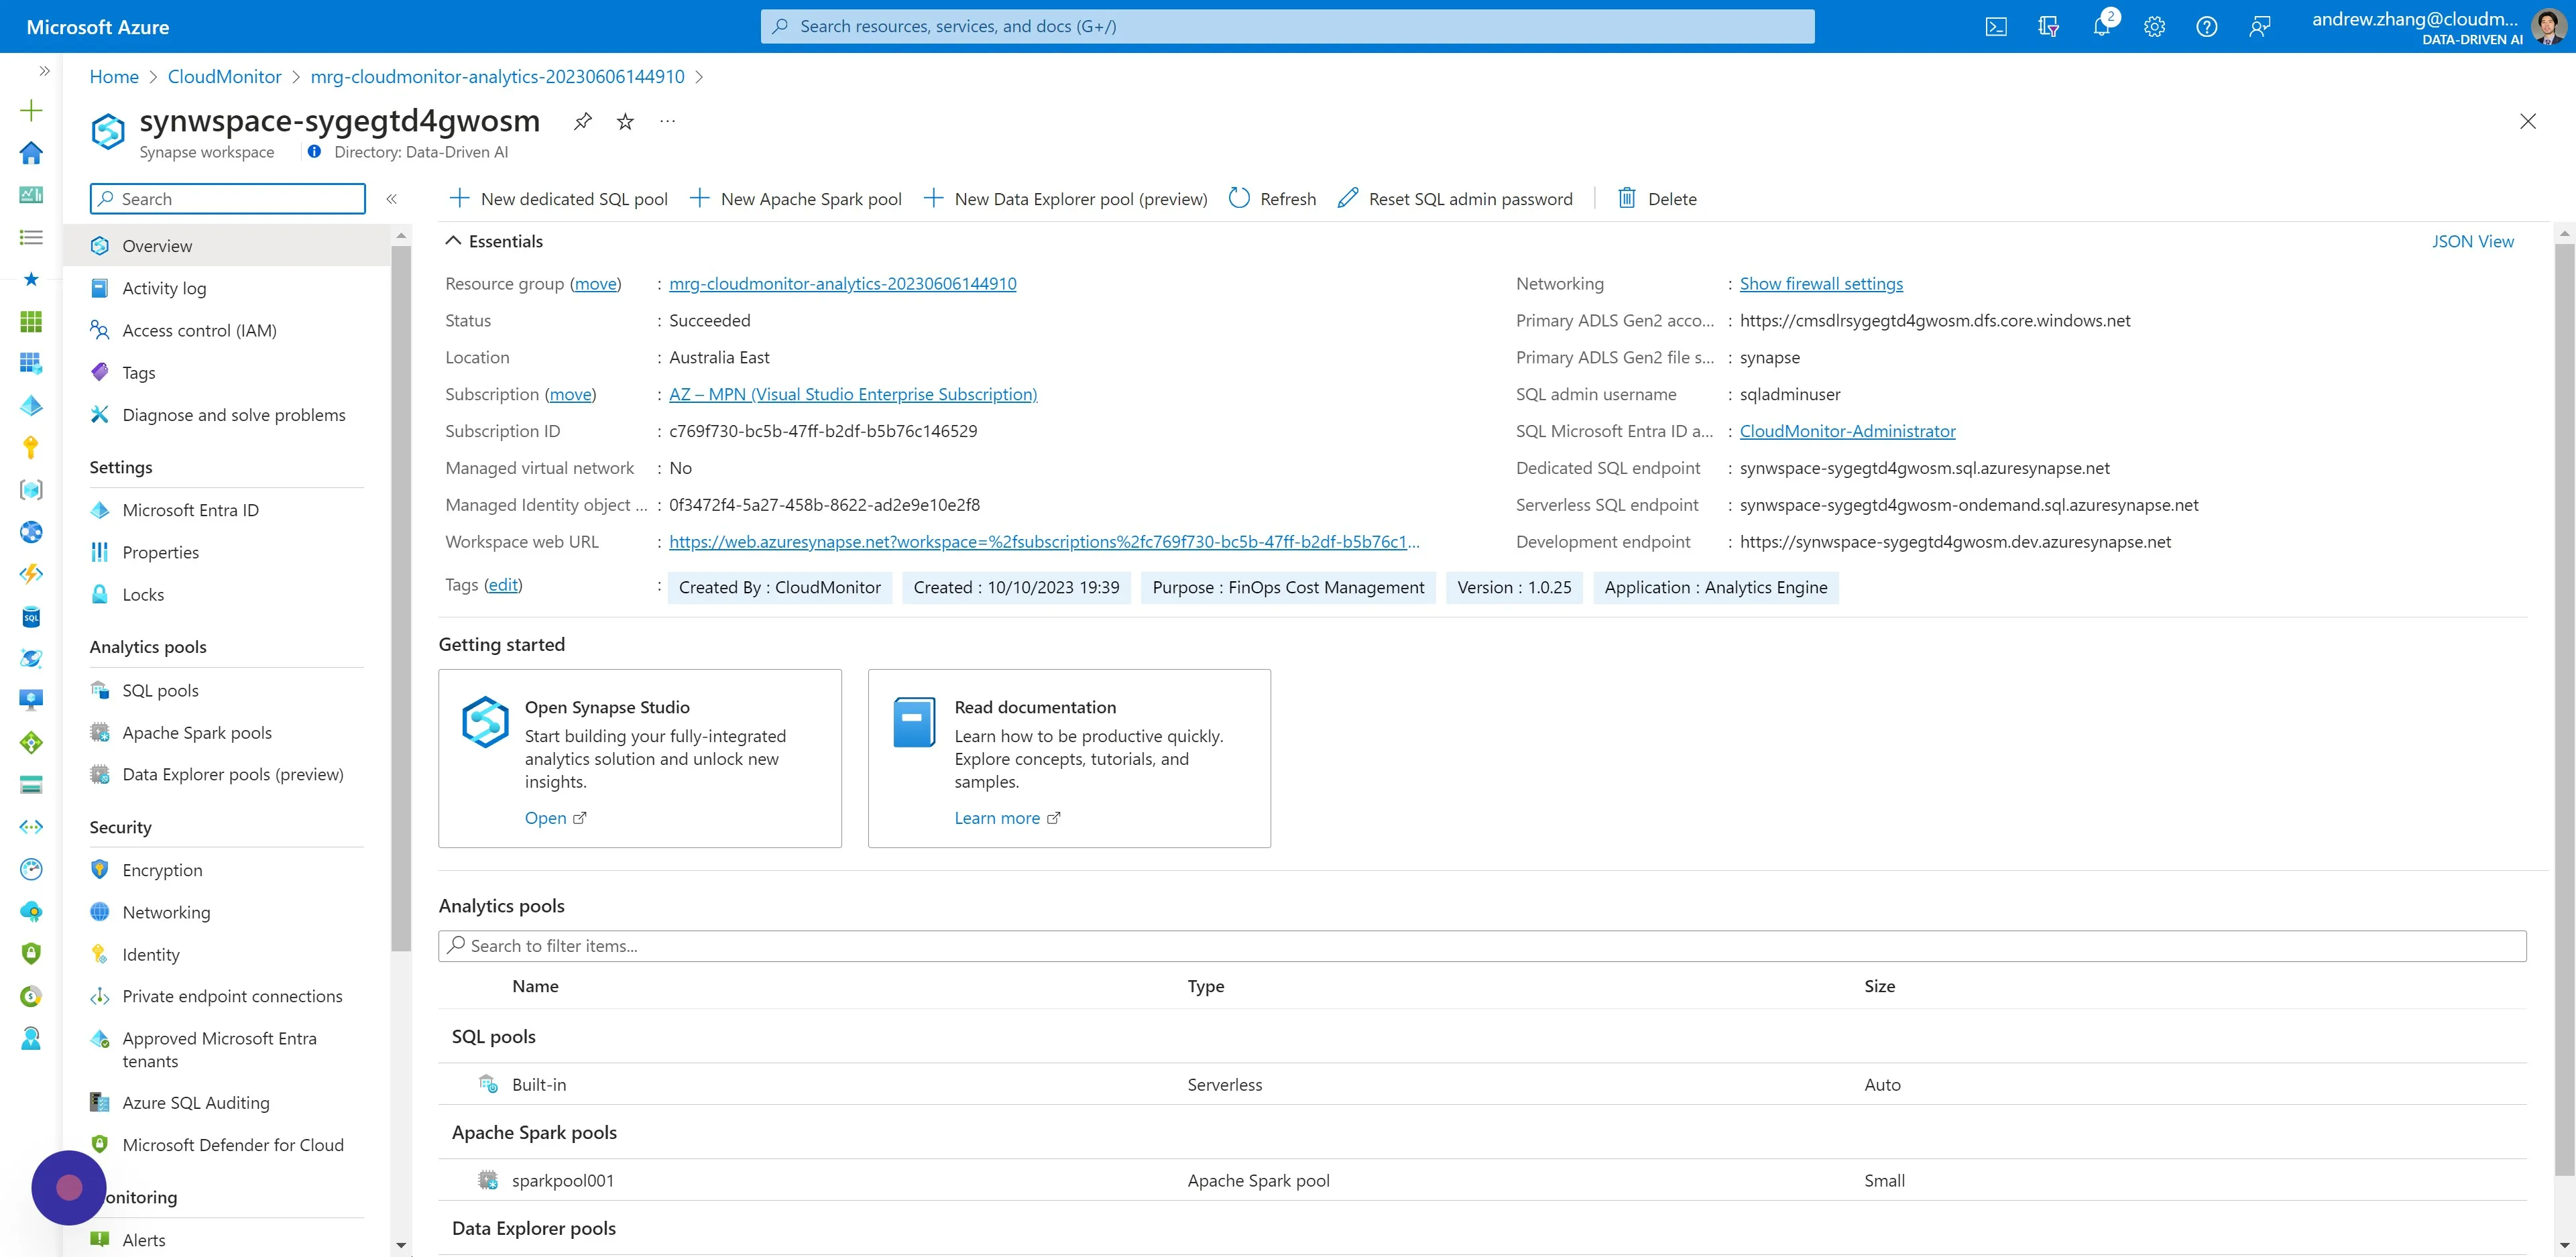Click New Apache Spark pool
Image resolution: width=2576 pixels, height=1257 pixels.
pos(796,199)
